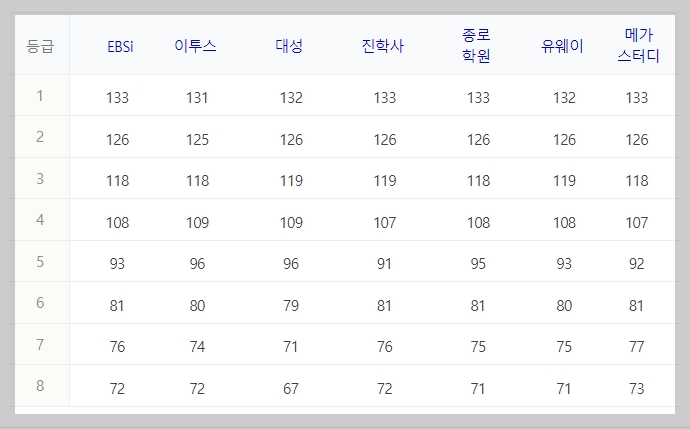Image resolution: width=690 pixels, height=429 pixels.
Task: Click 107 in the 메가스터디 column
Action: point(637,222)
